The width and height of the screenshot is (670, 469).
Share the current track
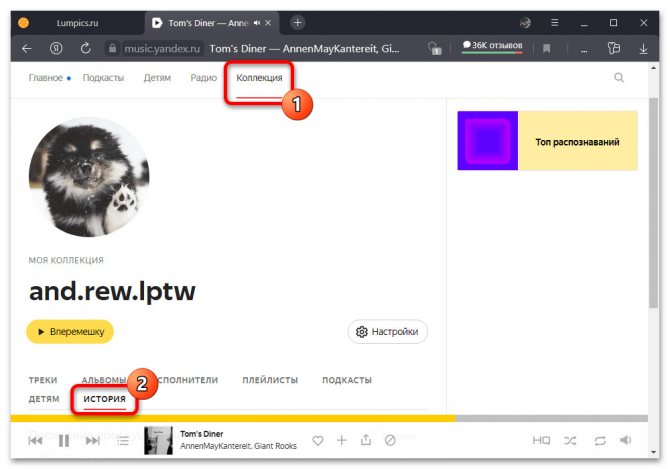click(x=366, y=440)
